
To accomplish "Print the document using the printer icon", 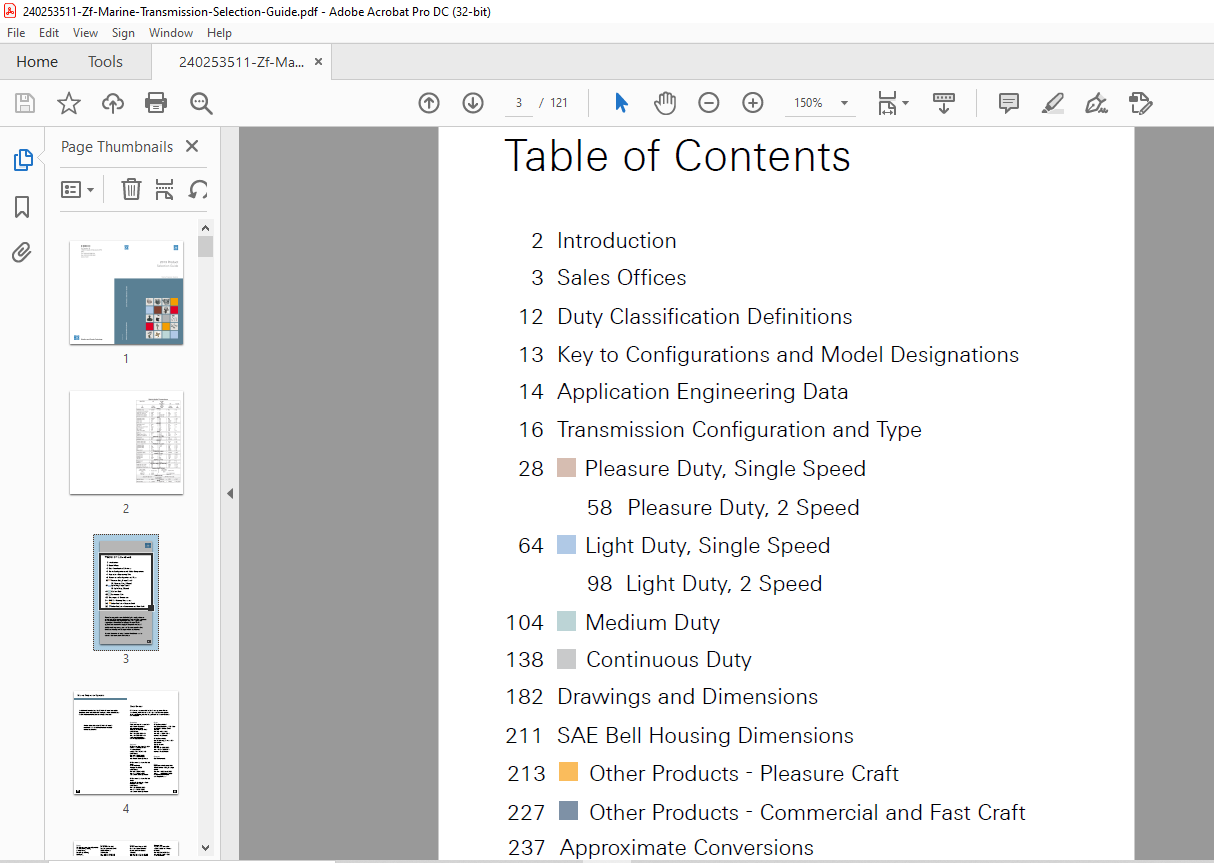I will [156, 103].
